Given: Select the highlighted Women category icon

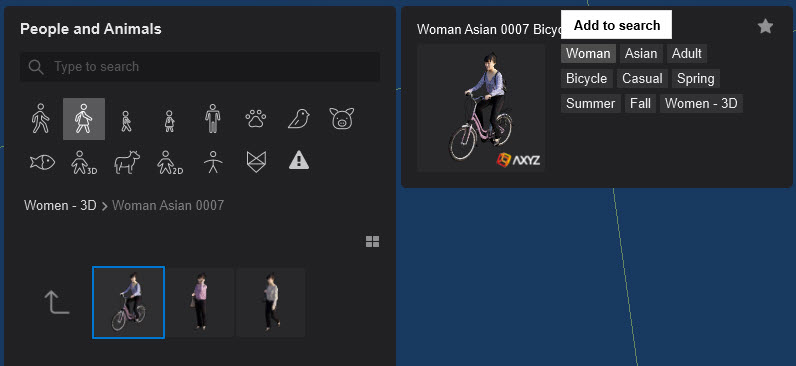Looking at the screenshot, I should (x=84, y=119).
